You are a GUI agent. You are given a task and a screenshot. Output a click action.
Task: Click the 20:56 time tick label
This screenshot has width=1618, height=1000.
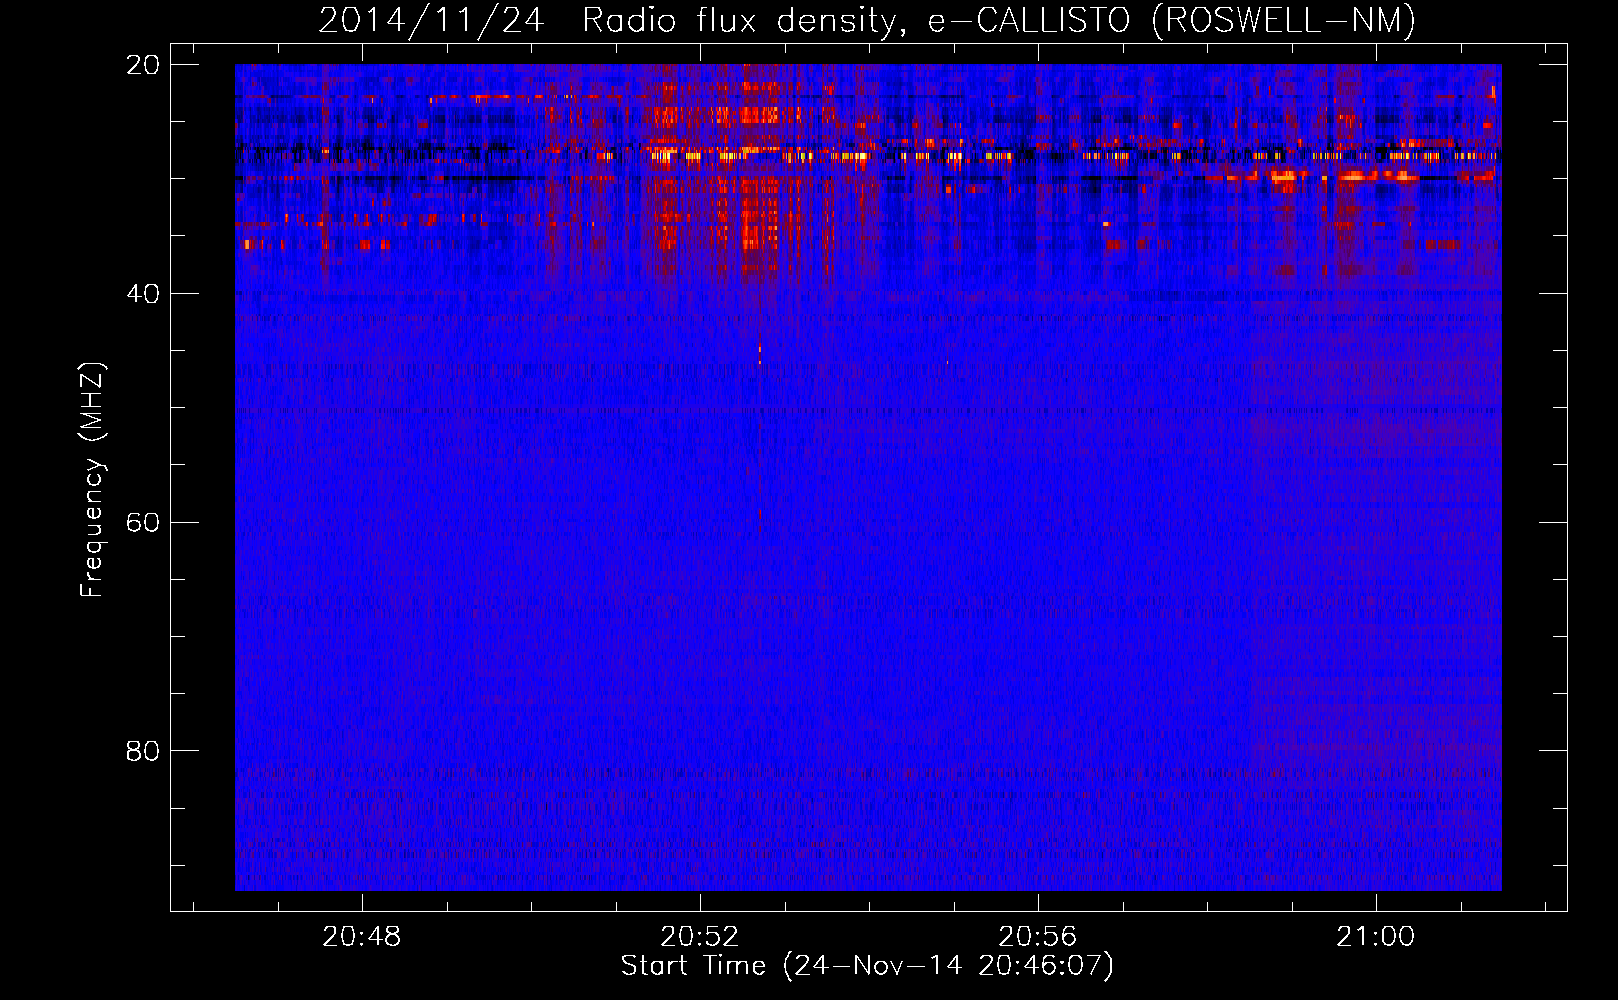(x=1038, y=937)
